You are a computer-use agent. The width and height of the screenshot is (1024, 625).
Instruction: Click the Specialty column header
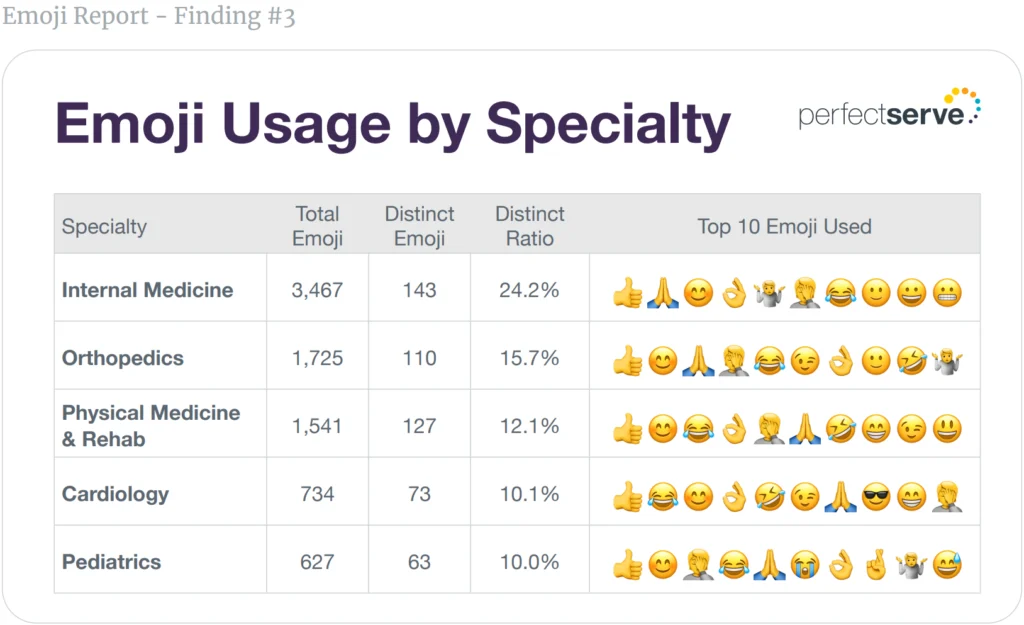(x=104, y=226)
